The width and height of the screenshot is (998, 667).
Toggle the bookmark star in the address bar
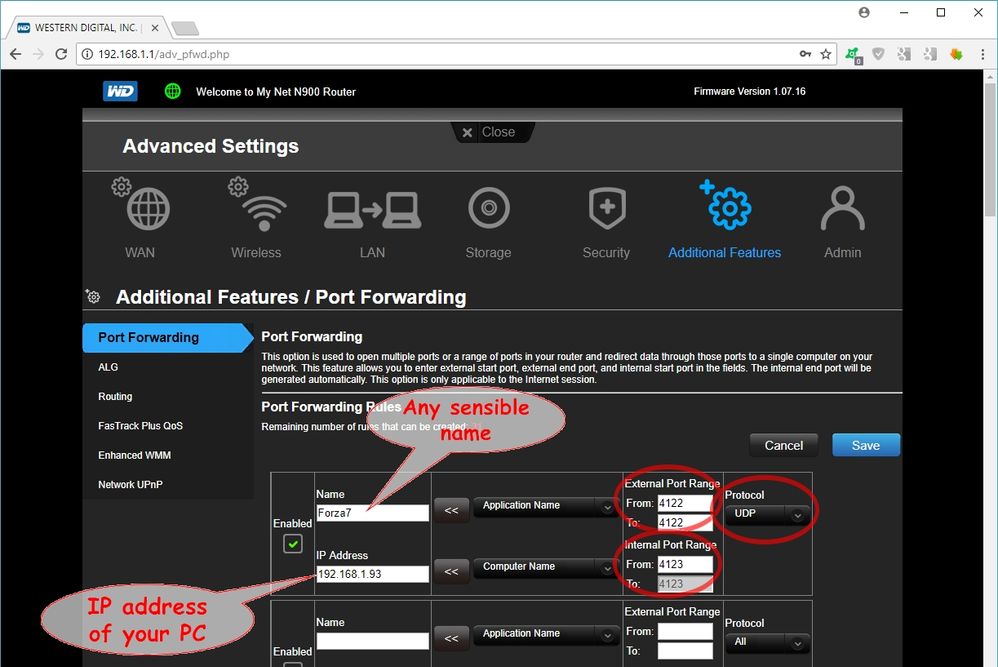[x=824, y=54]
